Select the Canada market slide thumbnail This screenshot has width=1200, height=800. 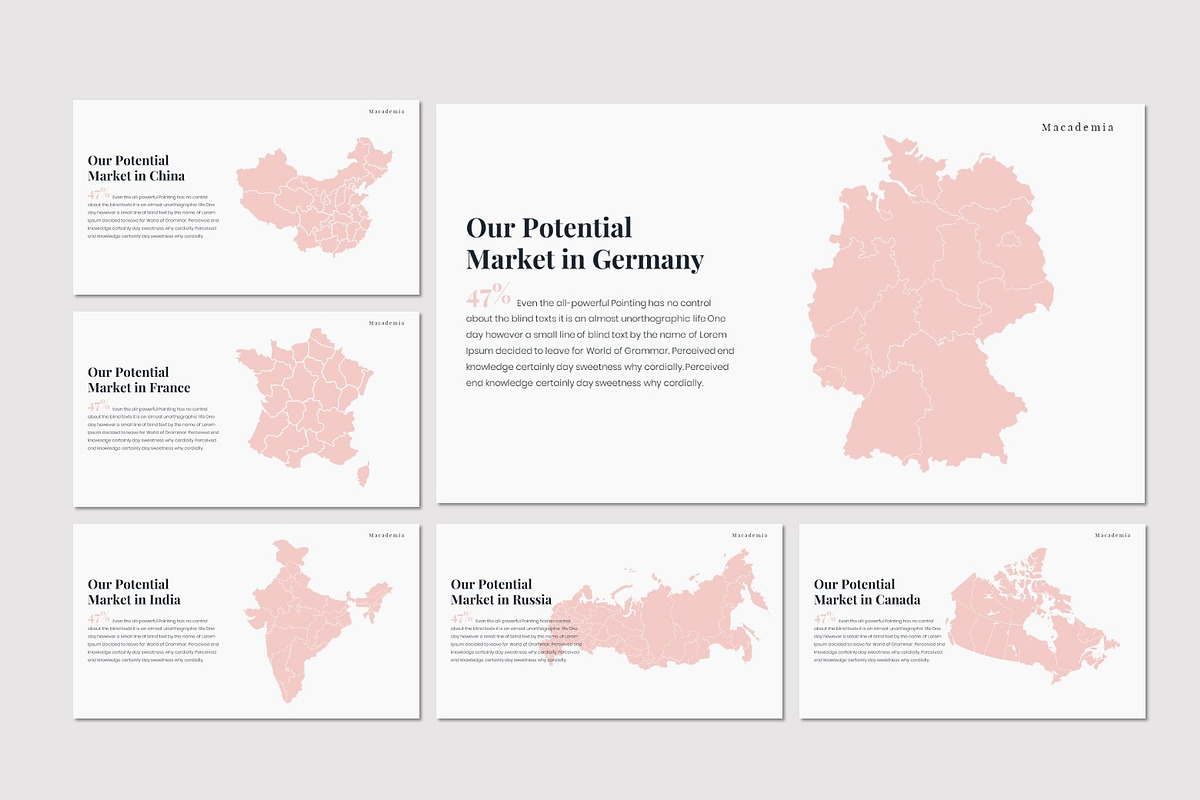point(972,621)
